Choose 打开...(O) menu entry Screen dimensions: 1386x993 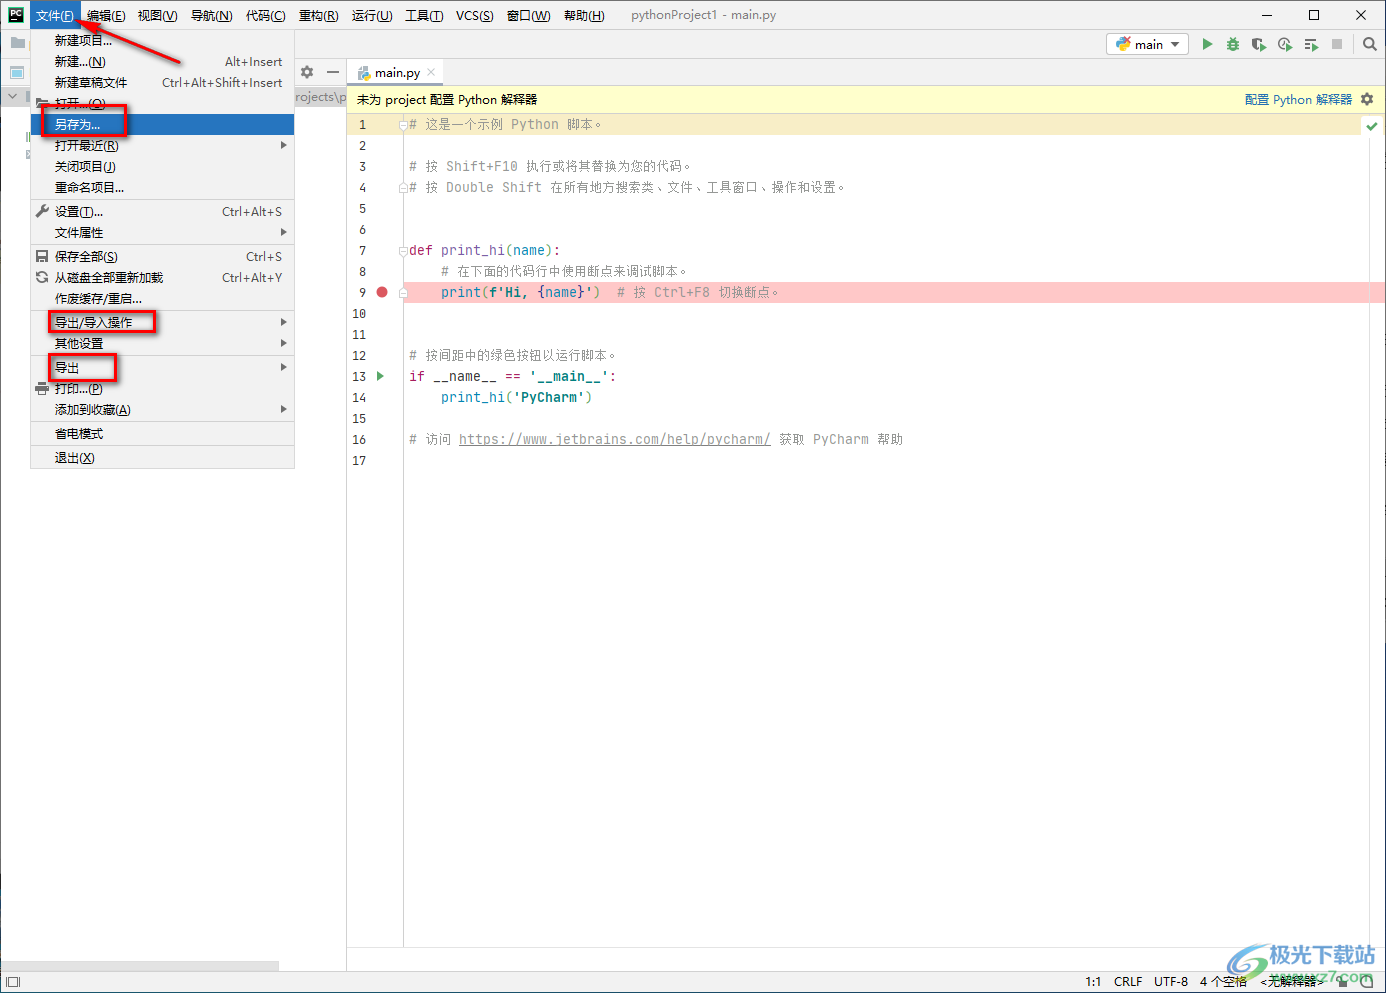(162, 103)
